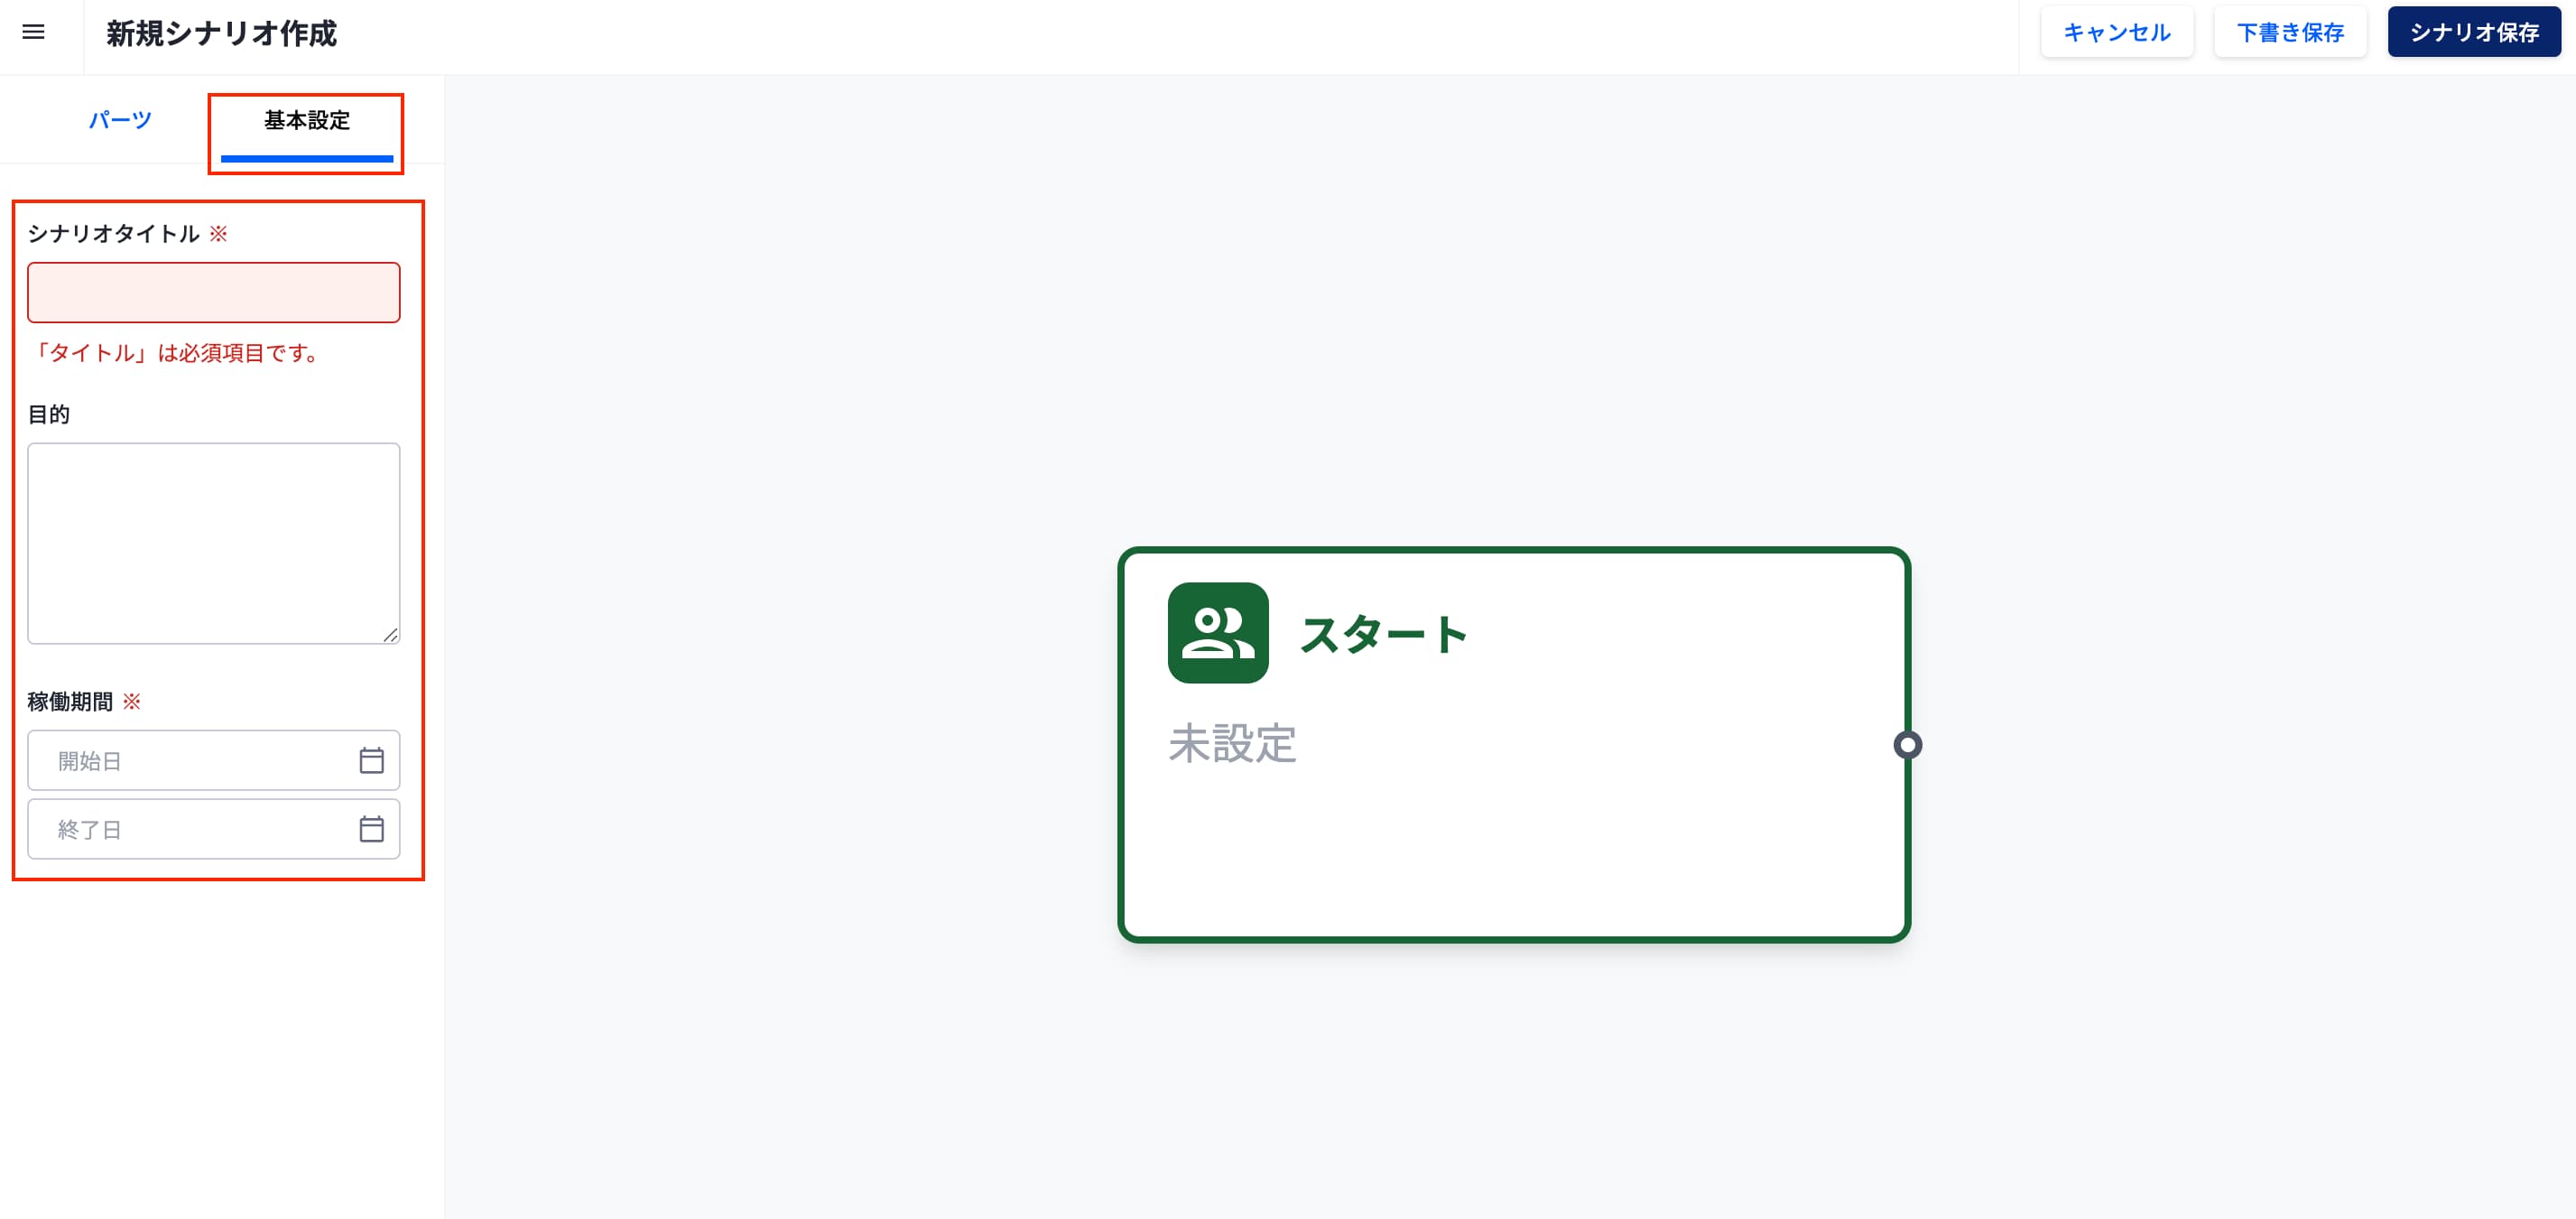
Task: Click inside the 目的 text area
Action: (213, 542)
